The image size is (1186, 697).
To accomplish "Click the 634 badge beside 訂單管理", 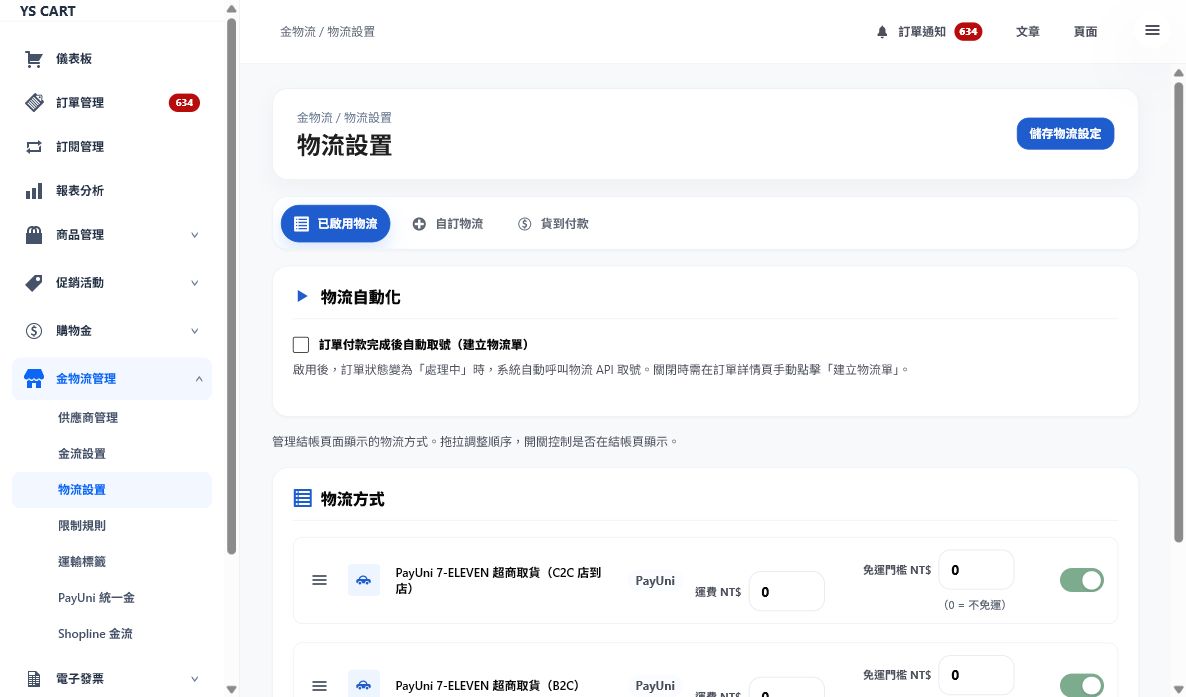I will pos(184,103).
